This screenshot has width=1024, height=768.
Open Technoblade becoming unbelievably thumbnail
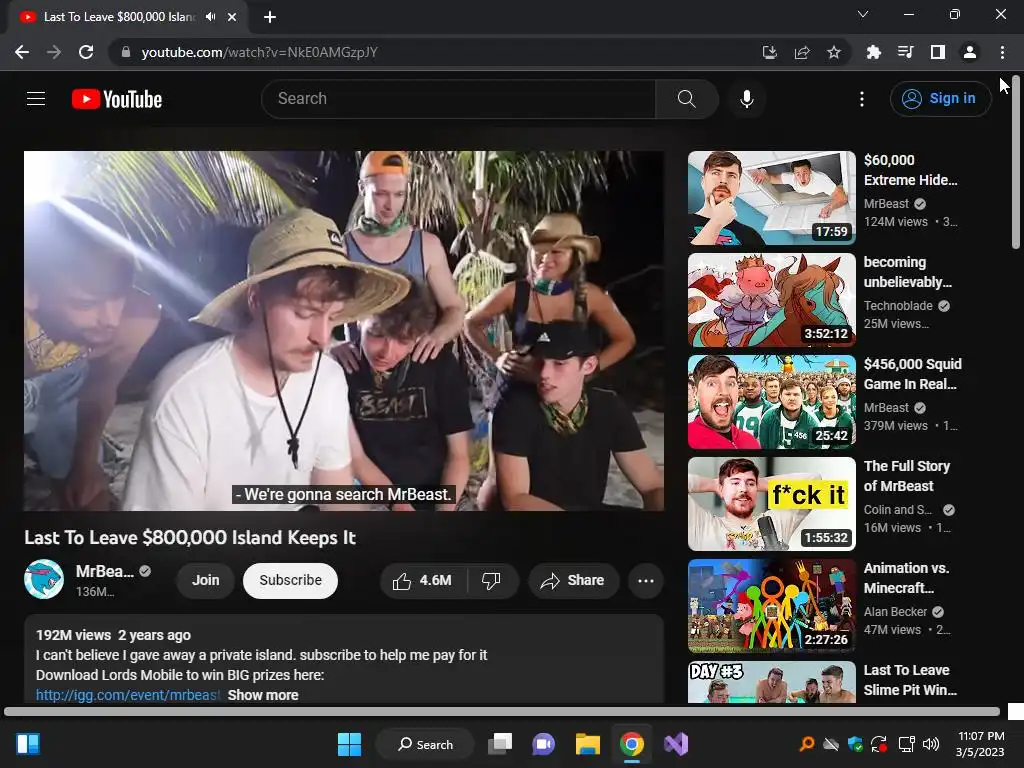(x=772, y=300)
